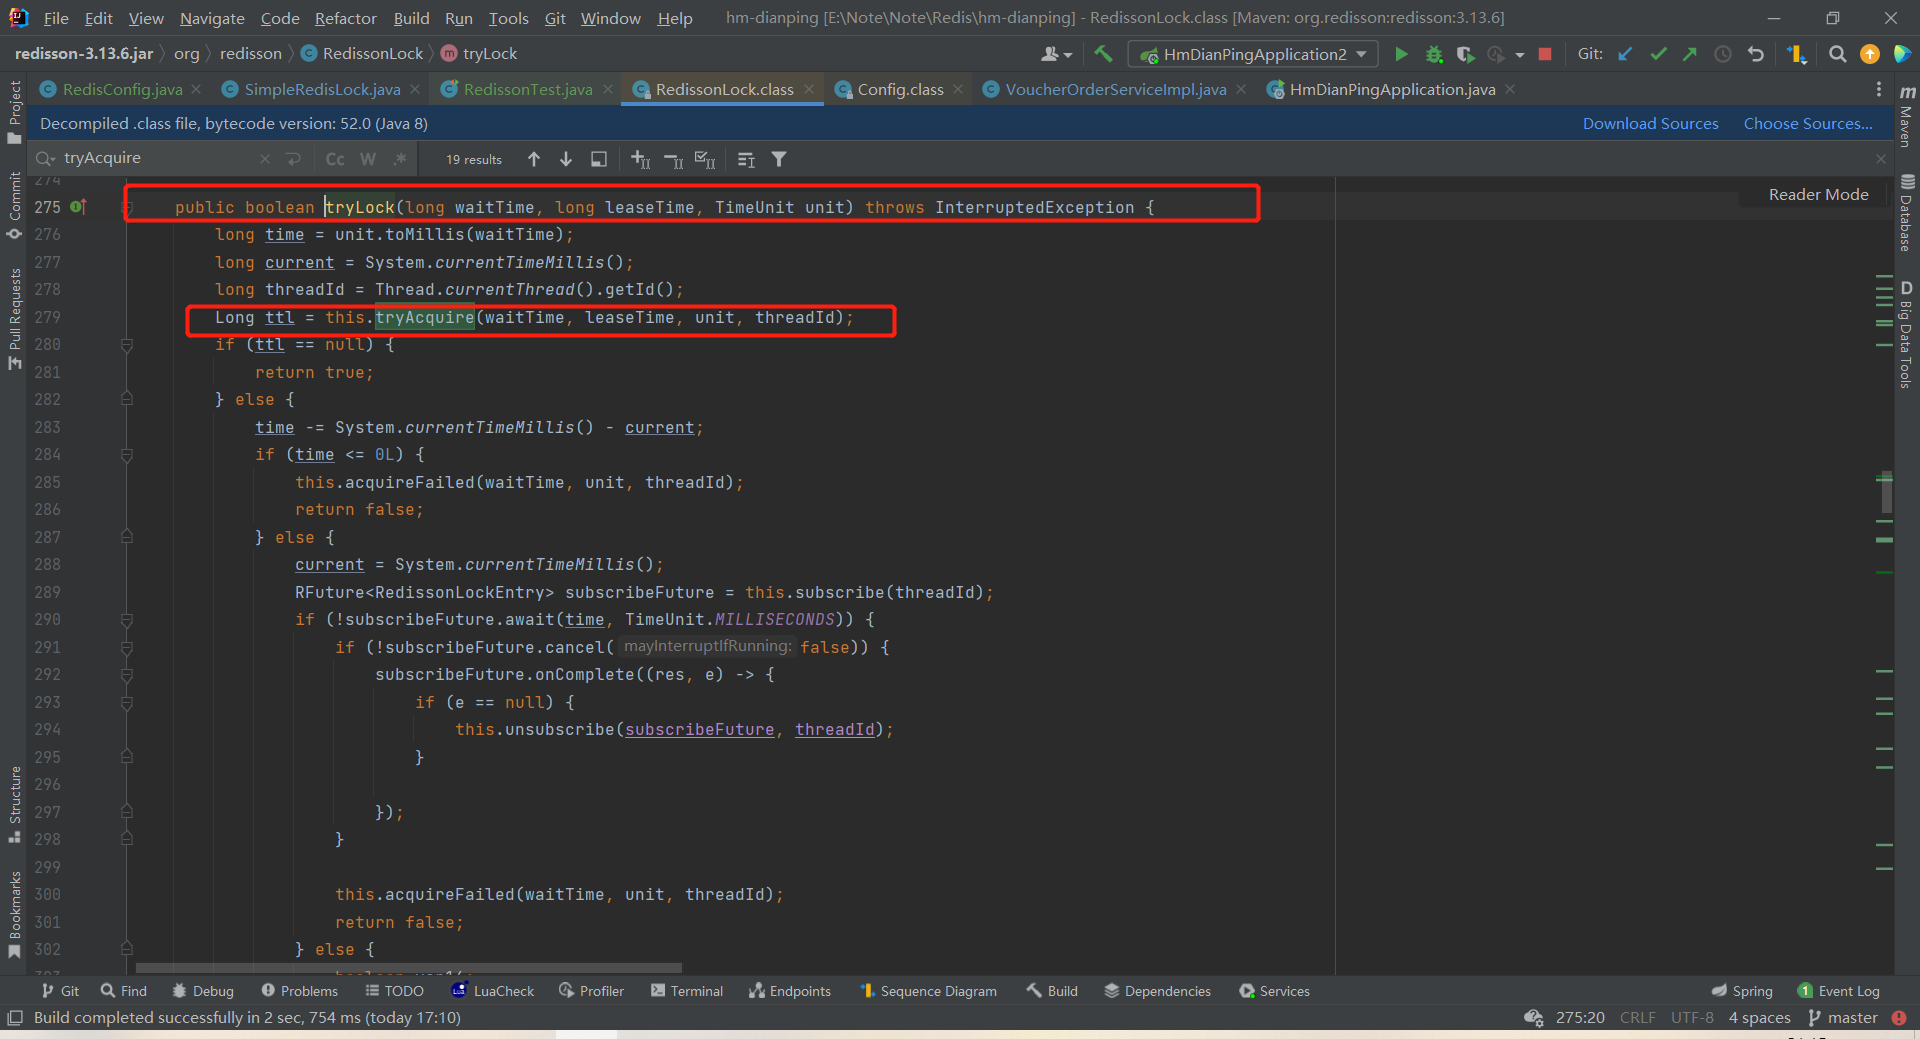Commit changes with Git green checkmark
The image size is (1920, 1039).
[1658, 54]
